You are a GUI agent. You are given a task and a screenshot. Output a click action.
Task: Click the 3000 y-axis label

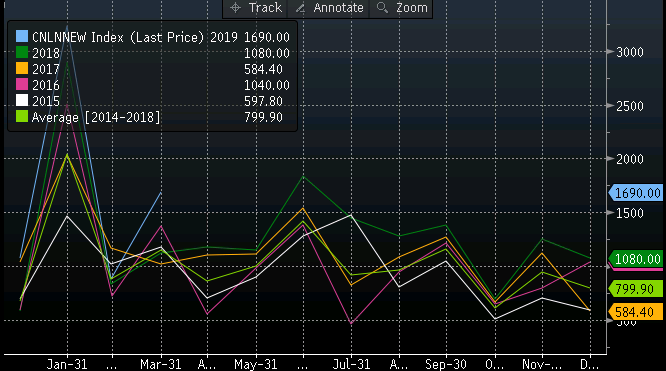point(630,52)
